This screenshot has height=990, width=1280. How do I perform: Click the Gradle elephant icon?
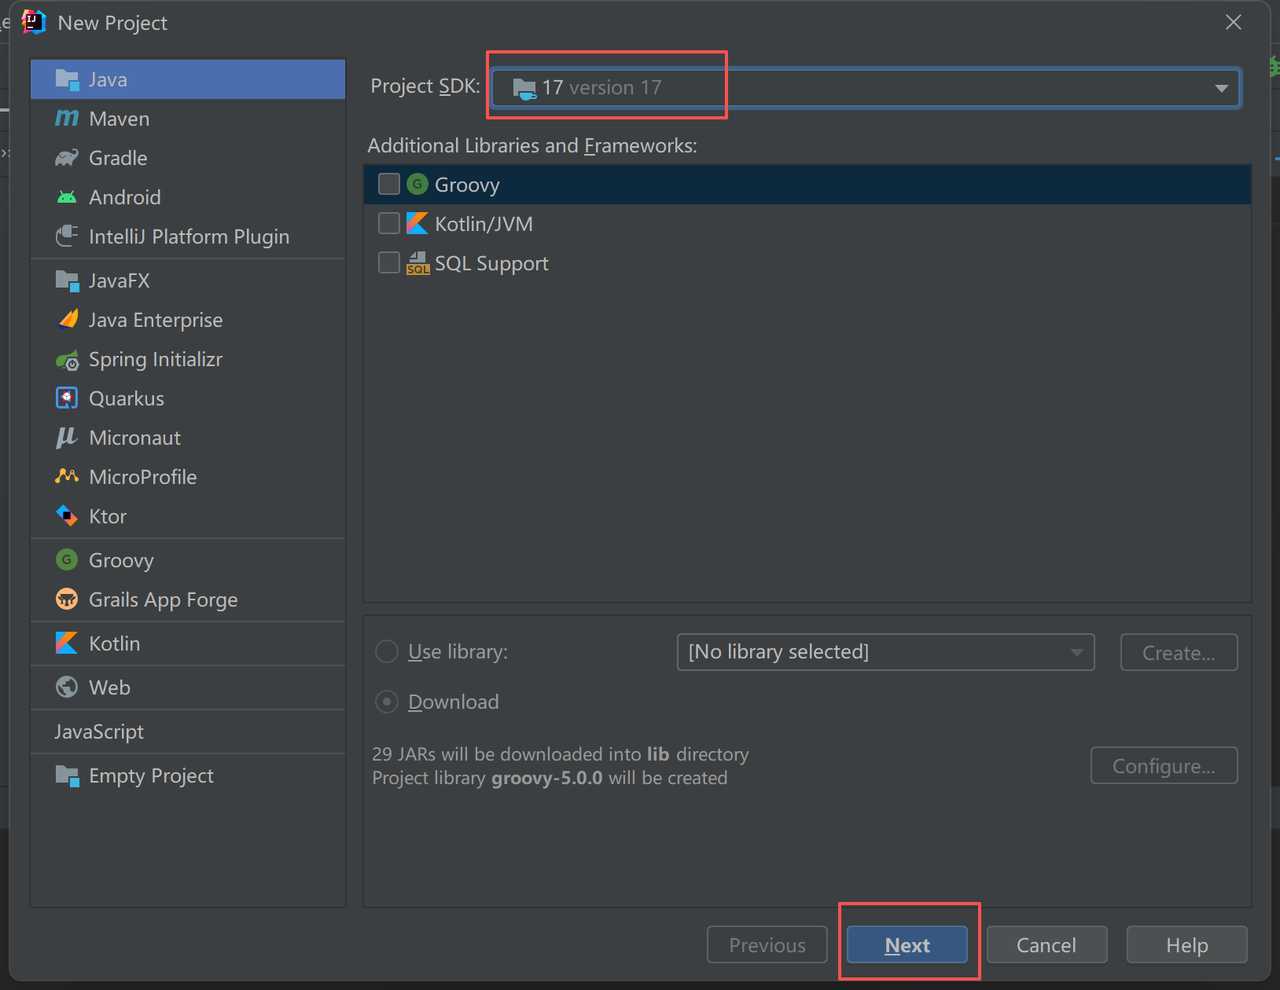[67, 158]
